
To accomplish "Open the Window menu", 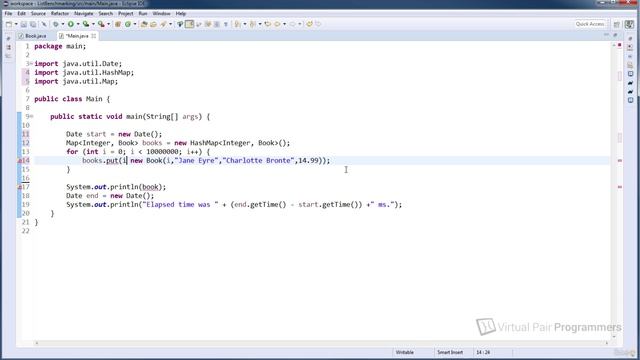I will coord(162,13).
